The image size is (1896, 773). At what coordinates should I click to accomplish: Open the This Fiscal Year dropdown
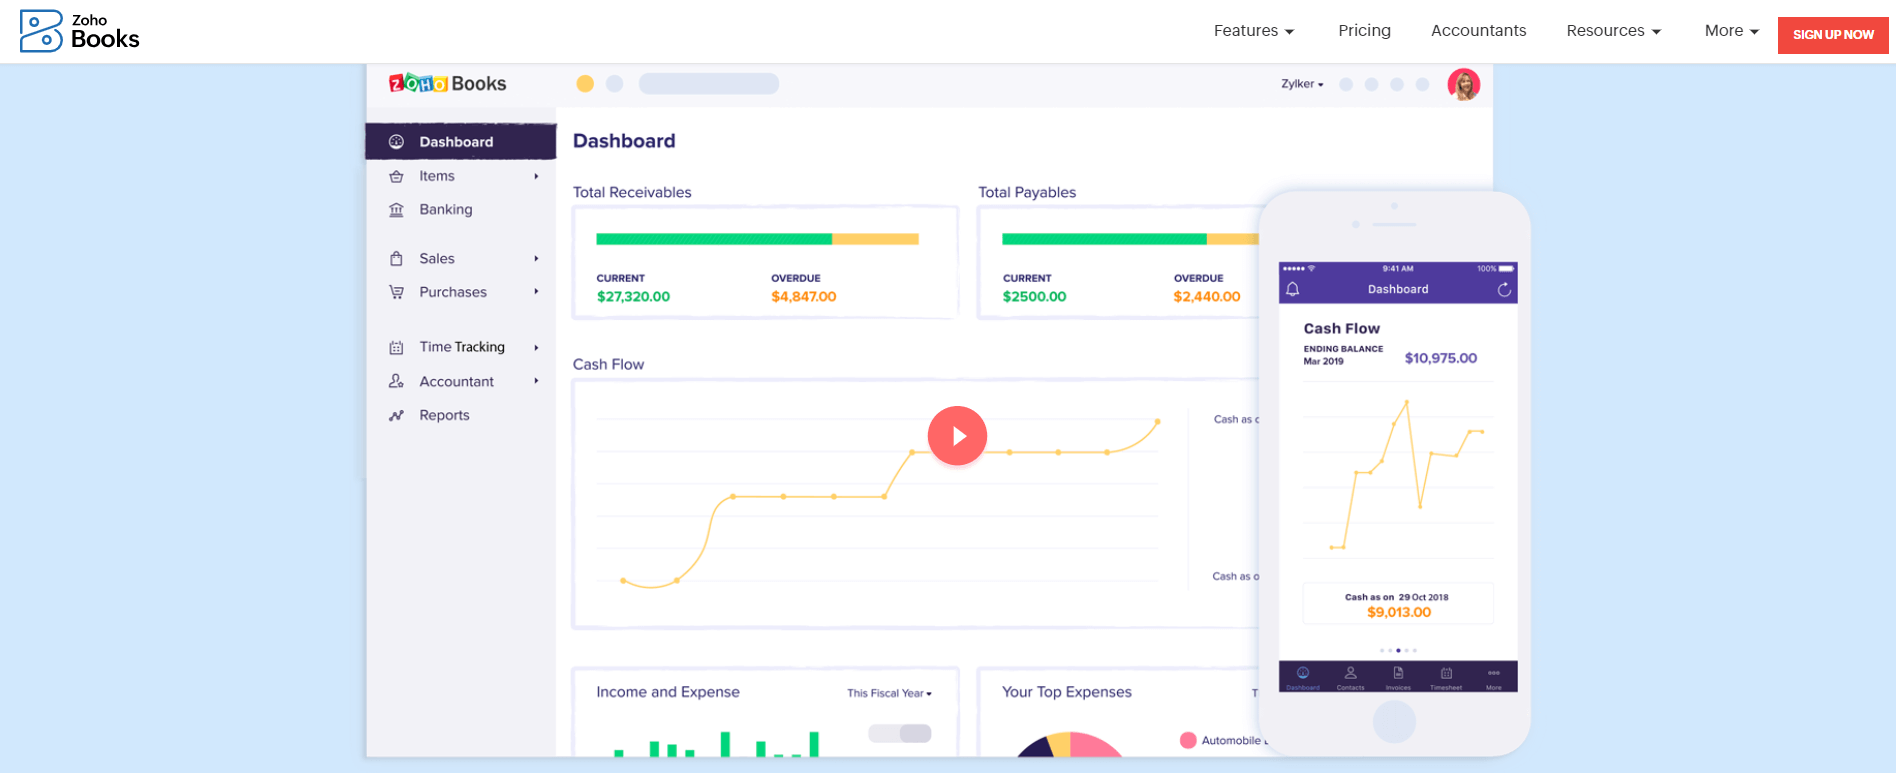pyautogui.click(x=889, y=693)
